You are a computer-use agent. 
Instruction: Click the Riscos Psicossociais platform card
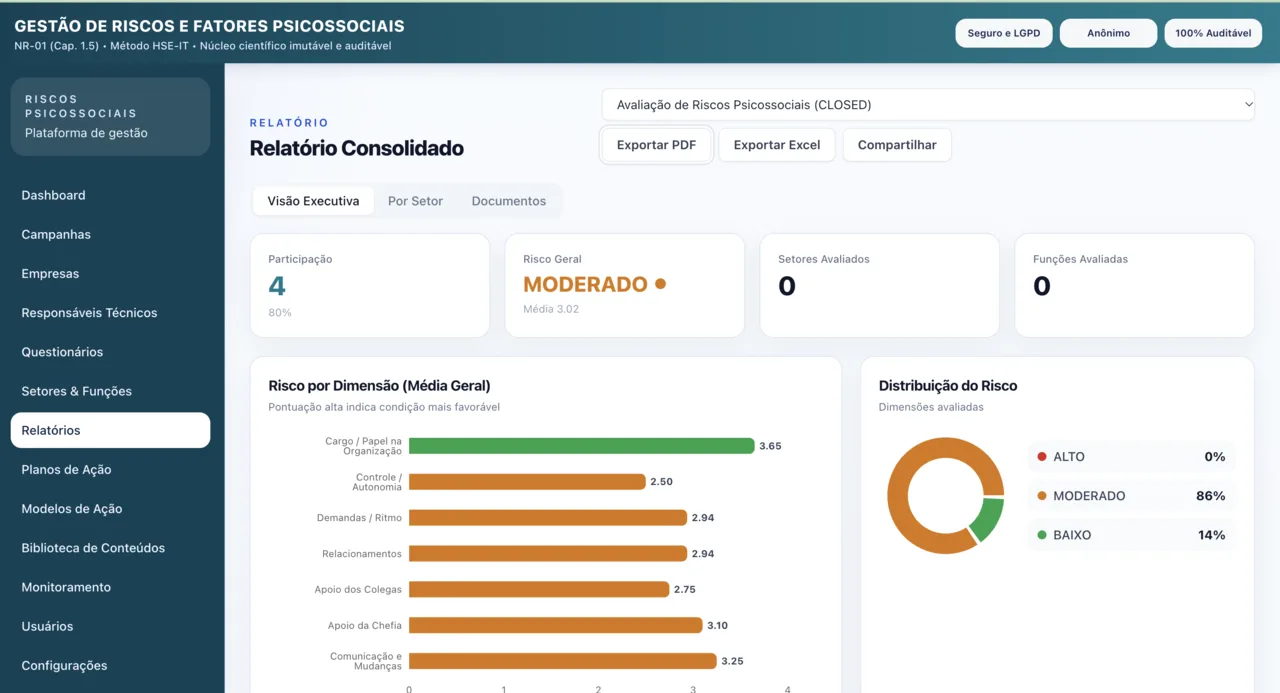pos(110,117)
